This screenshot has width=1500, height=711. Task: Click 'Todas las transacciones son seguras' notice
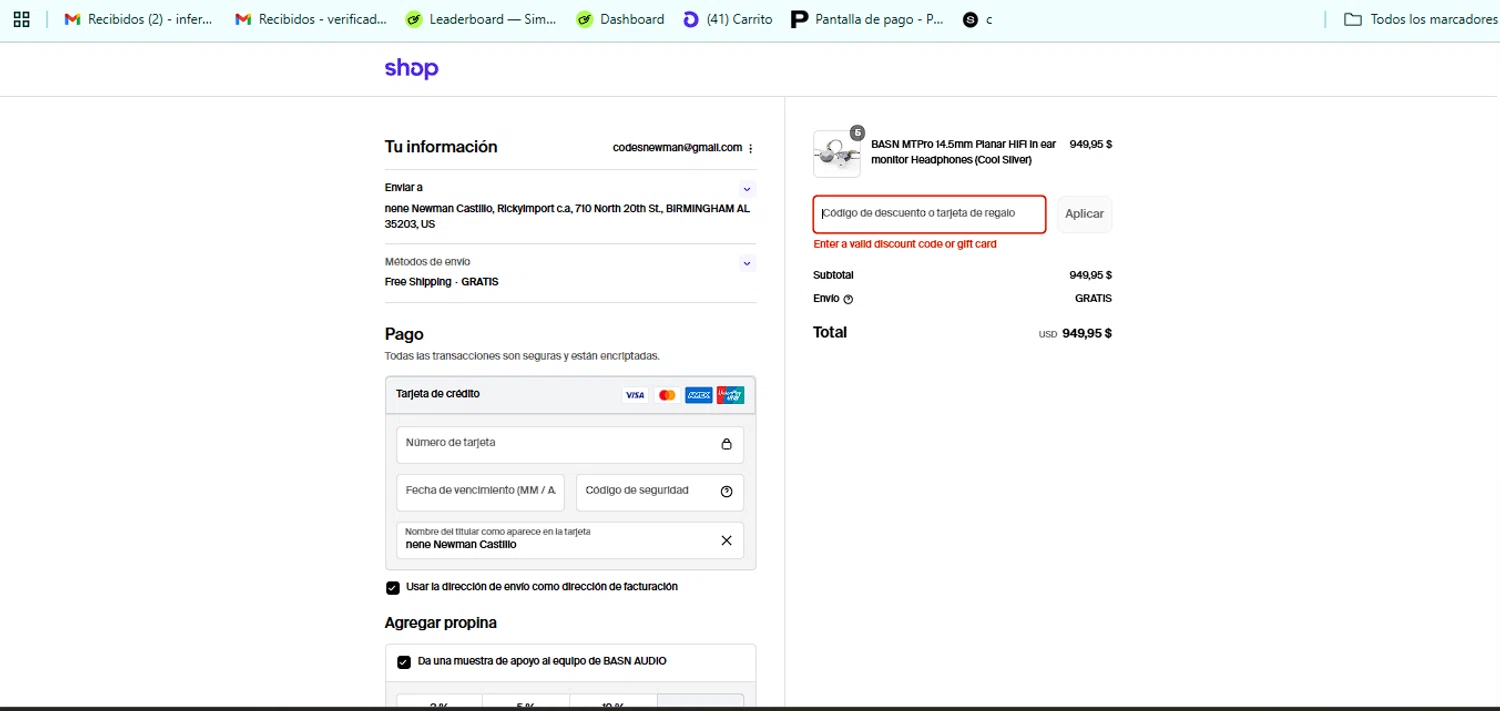[x=522, y=356]
